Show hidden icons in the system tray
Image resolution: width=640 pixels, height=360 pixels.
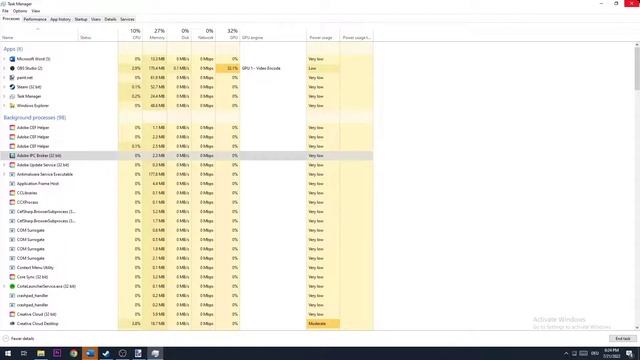click(x=566, y=353)
